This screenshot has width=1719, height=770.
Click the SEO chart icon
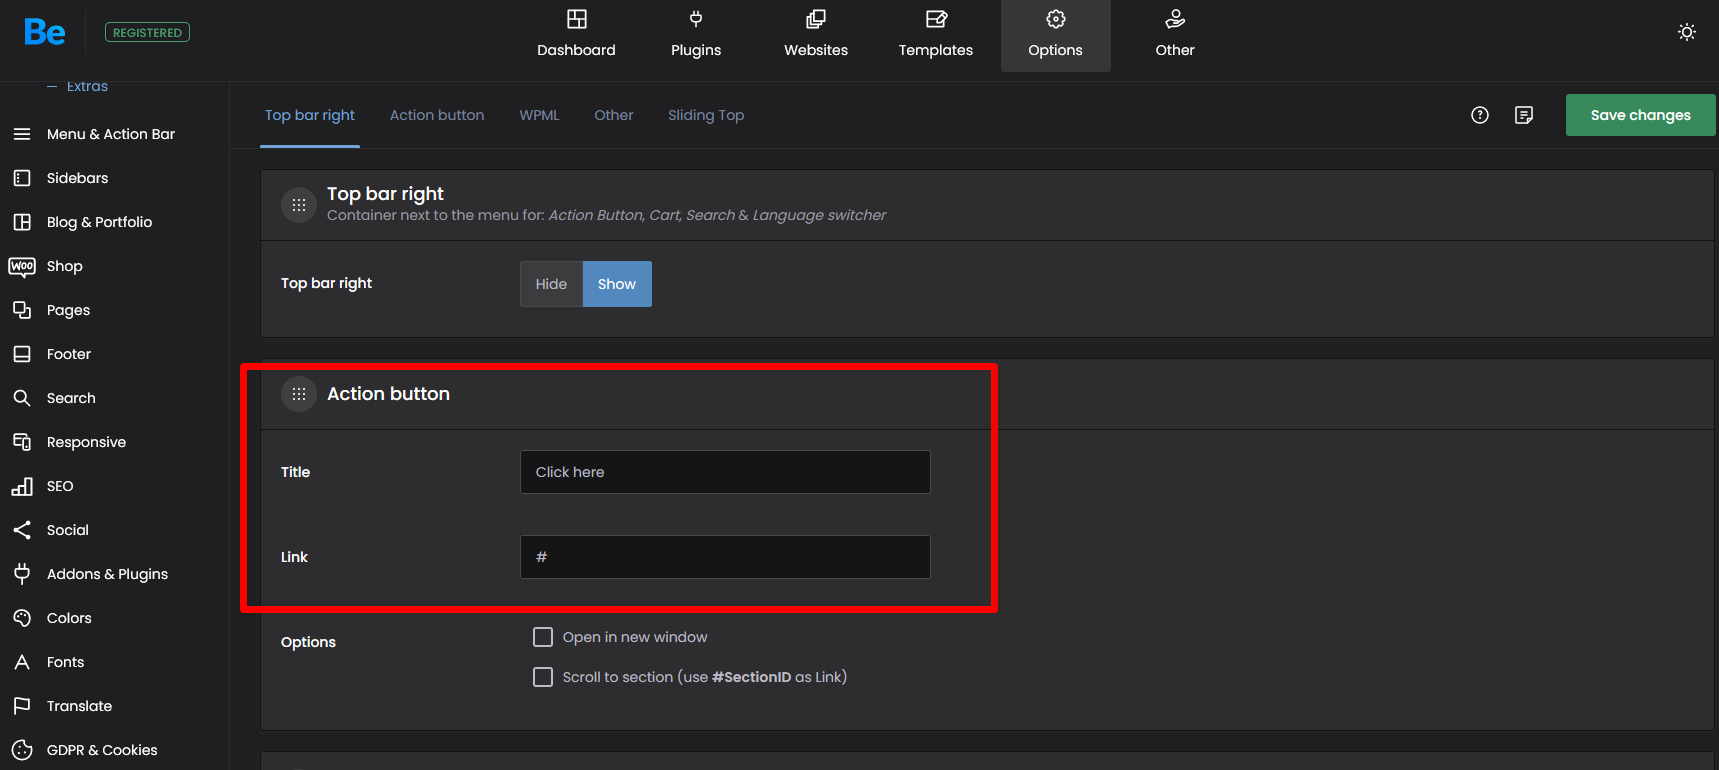pyautogui.click(x=22, y=486)
